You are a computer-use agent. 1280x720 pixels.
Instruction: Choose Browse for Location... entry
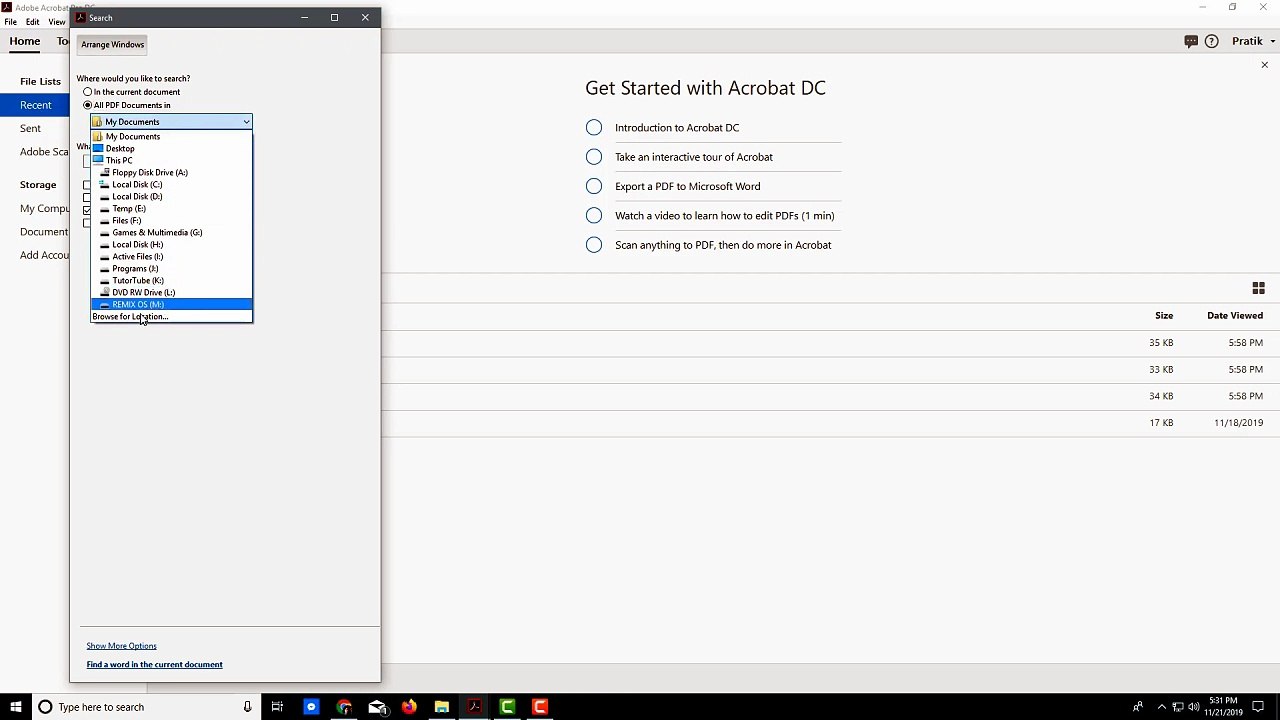click(x=171, y=317)
